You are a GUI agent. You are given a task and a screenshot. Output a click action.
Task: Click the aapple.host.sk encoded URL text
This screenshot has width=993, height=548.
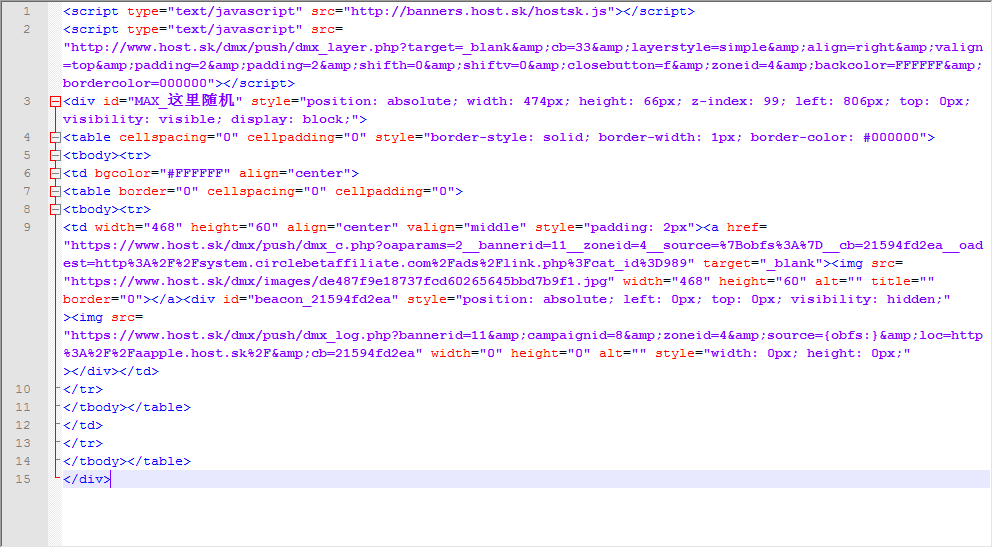click(x=243, y=354)
